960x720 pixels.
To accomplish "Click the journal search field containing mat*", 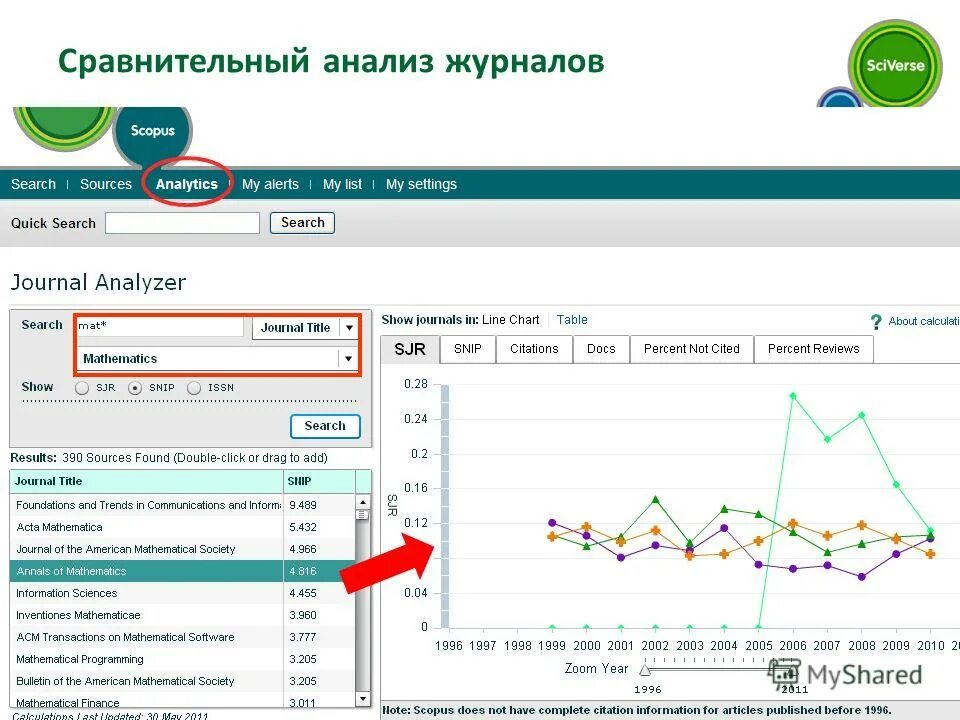I will 160,326.
